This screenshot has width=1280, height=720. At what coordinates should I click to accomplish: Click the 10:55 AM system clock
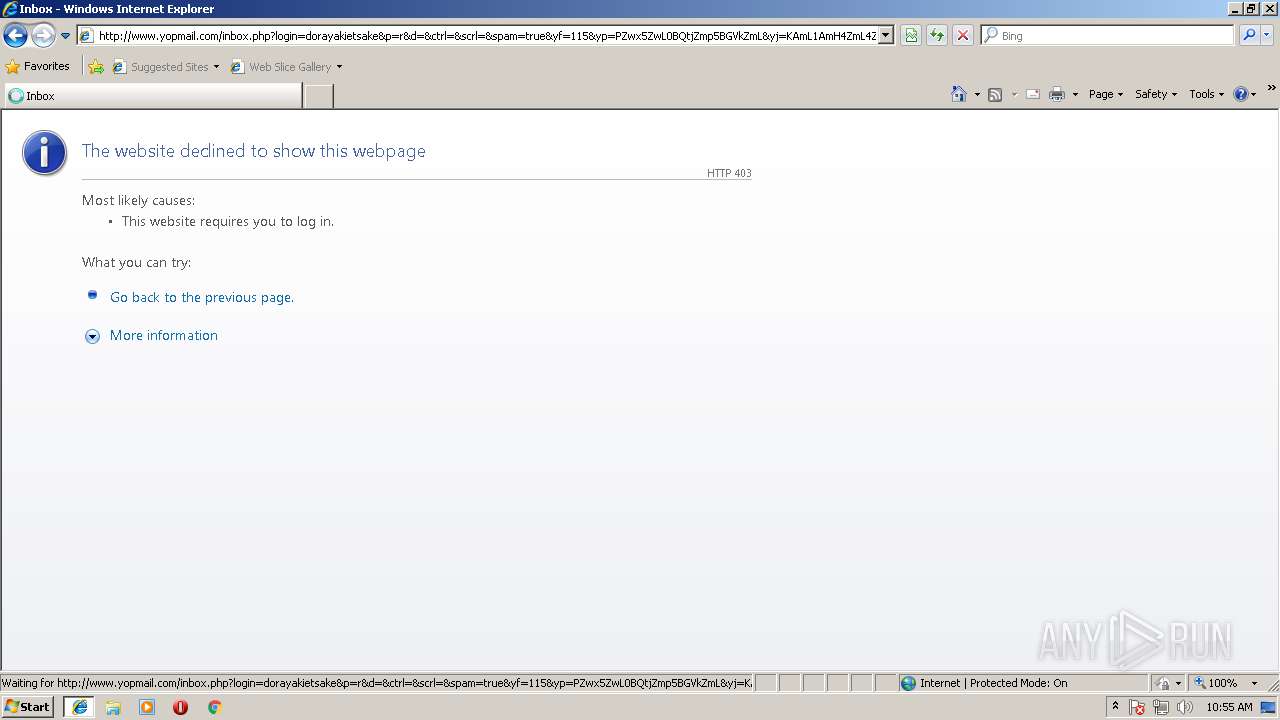click(1229, 707)
